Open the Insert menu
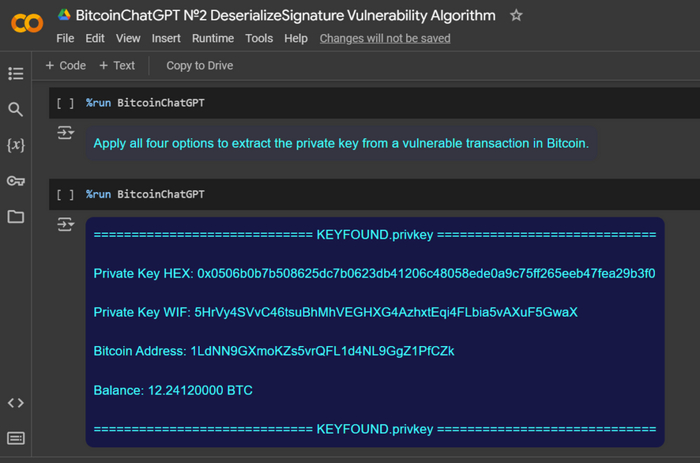 (x=166, y=39)
